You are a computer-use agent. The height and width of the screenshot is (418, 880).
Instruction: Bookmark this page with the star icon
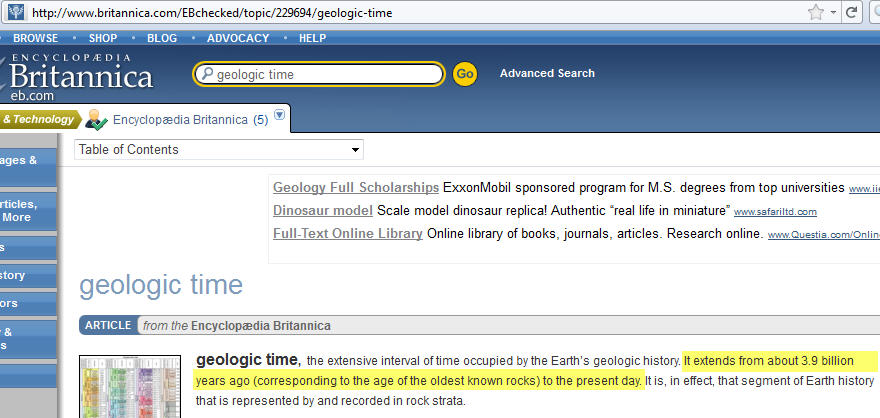point(816,13)
